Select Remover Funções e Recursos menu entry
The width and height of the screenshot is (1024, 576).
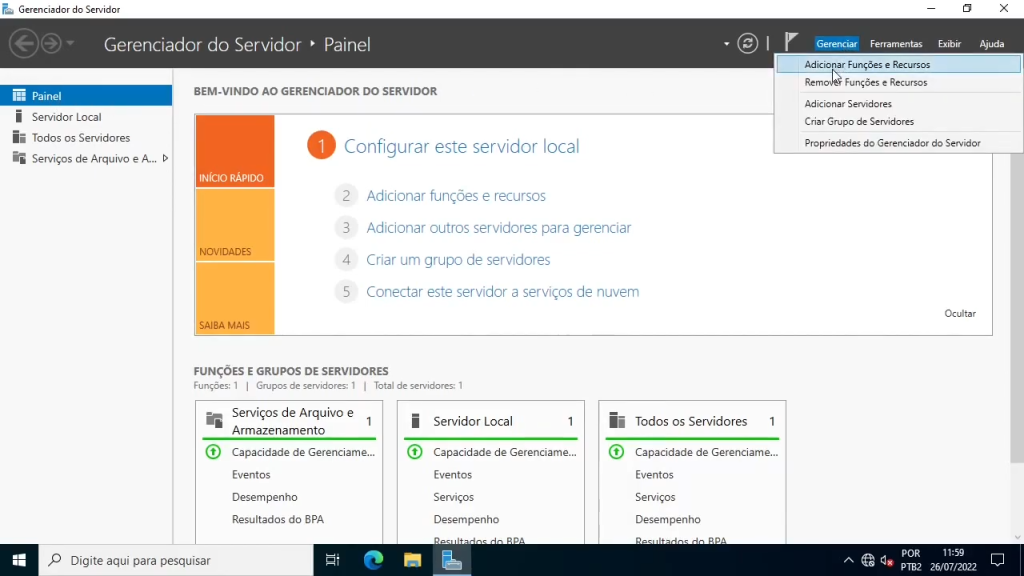[899, 82]
